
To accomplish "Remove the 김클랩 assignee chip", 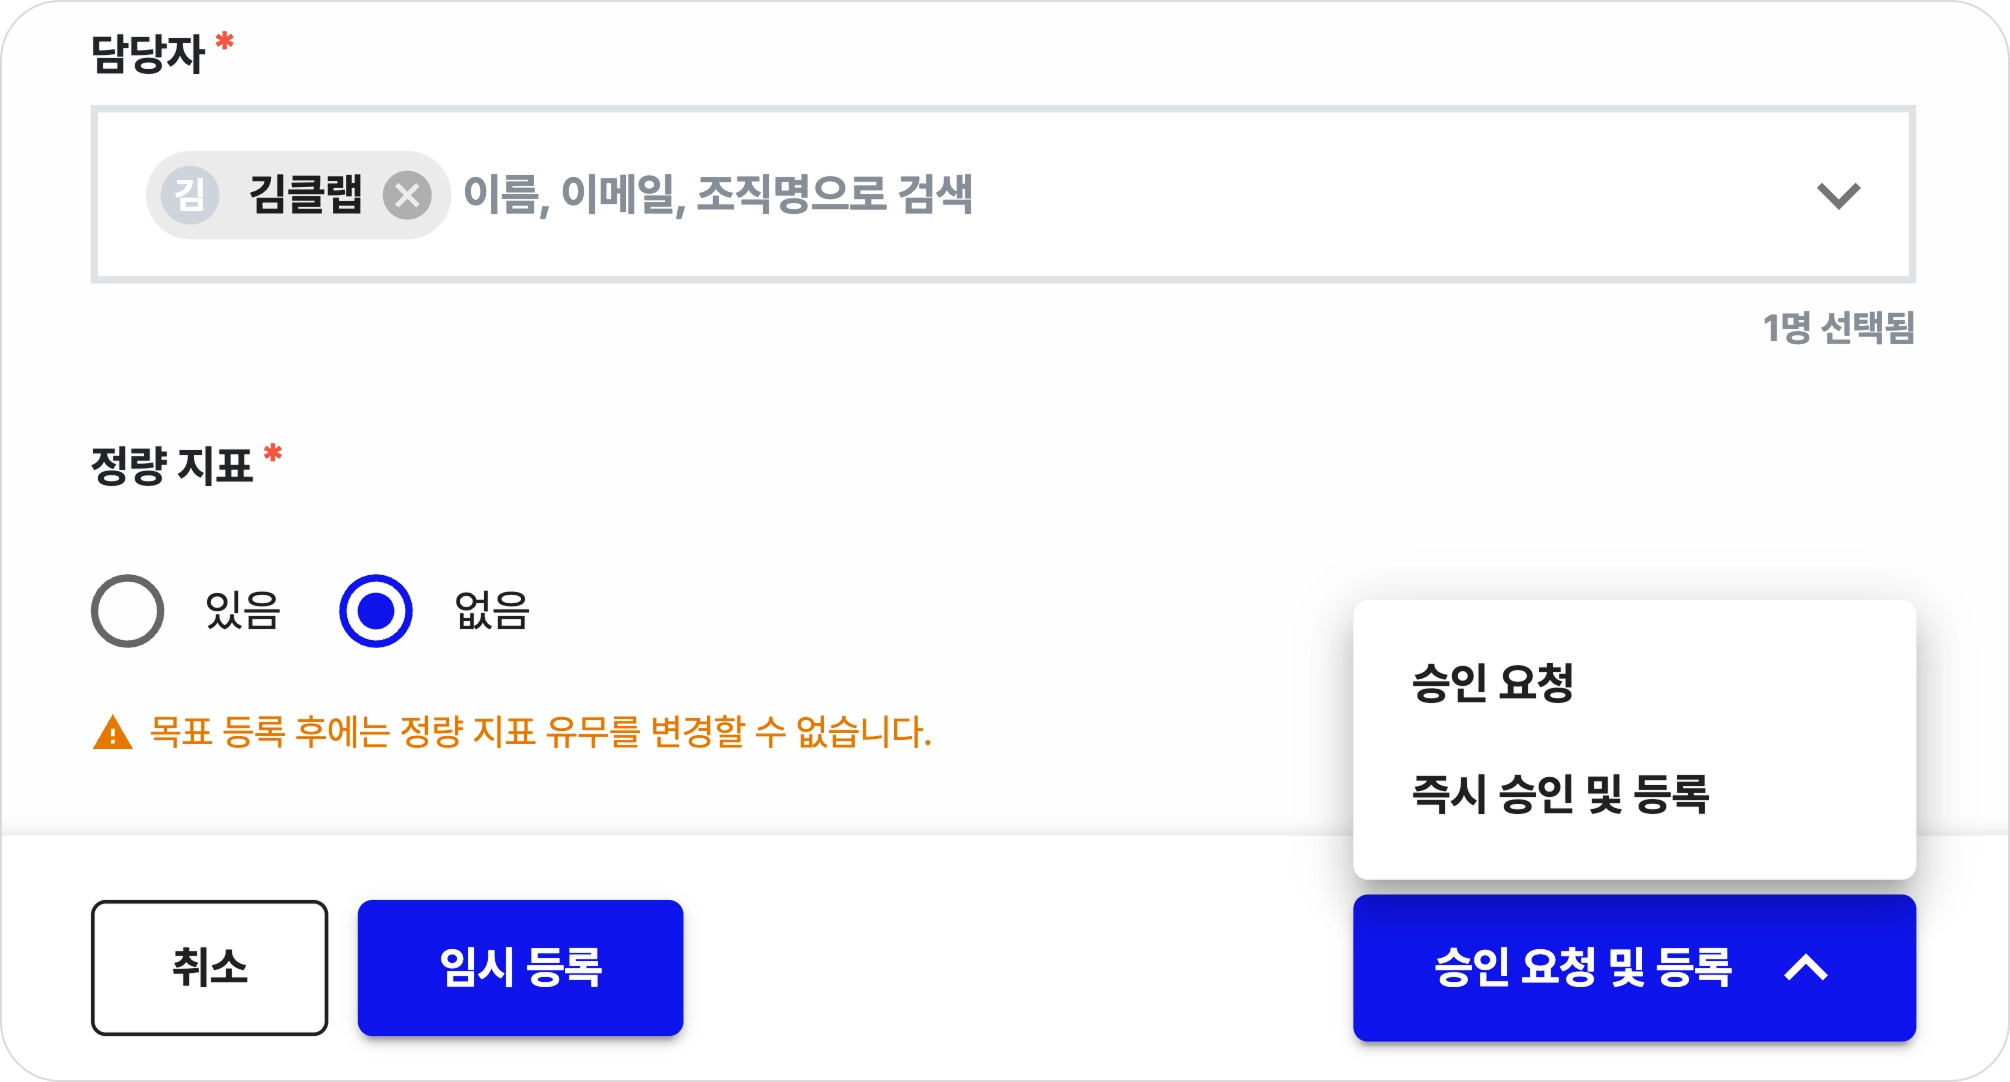I will (x=407, y=195).
